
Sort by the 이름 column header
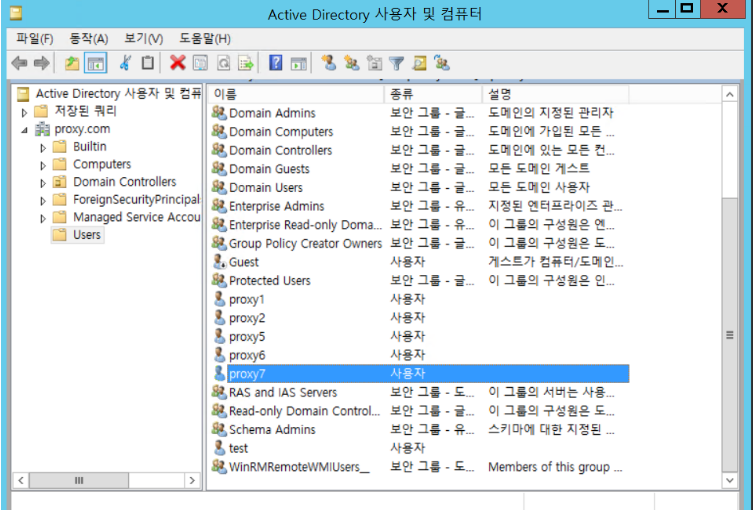tap(296, 94)
